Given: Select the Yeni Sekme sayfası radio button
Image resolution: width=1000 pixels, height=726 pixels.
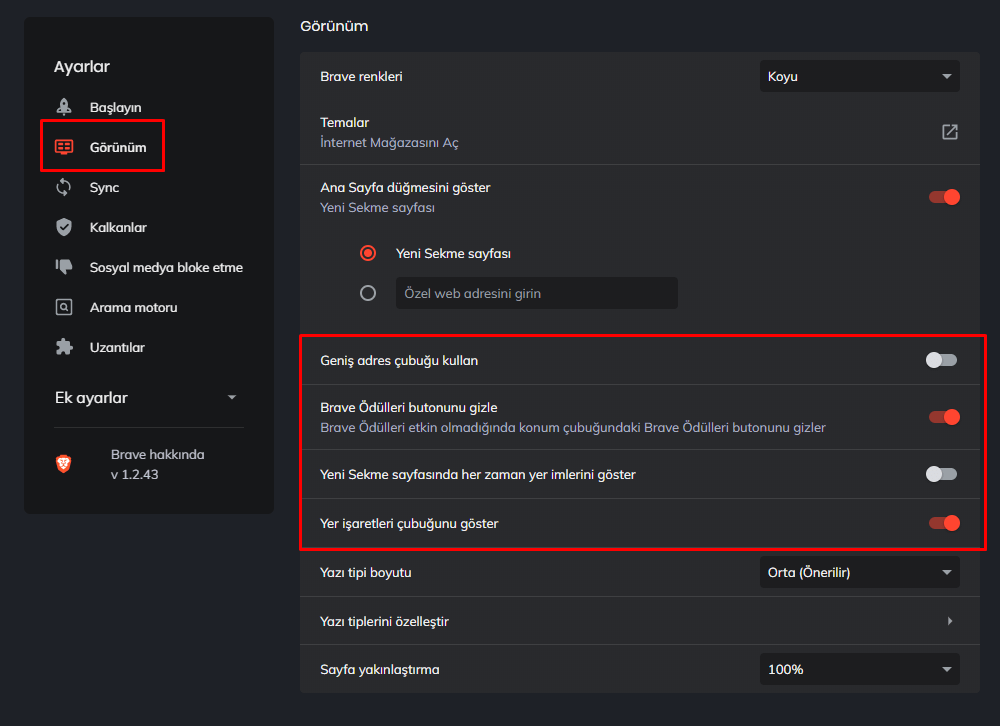Looking at the screenshot, I should pos(368,253).
